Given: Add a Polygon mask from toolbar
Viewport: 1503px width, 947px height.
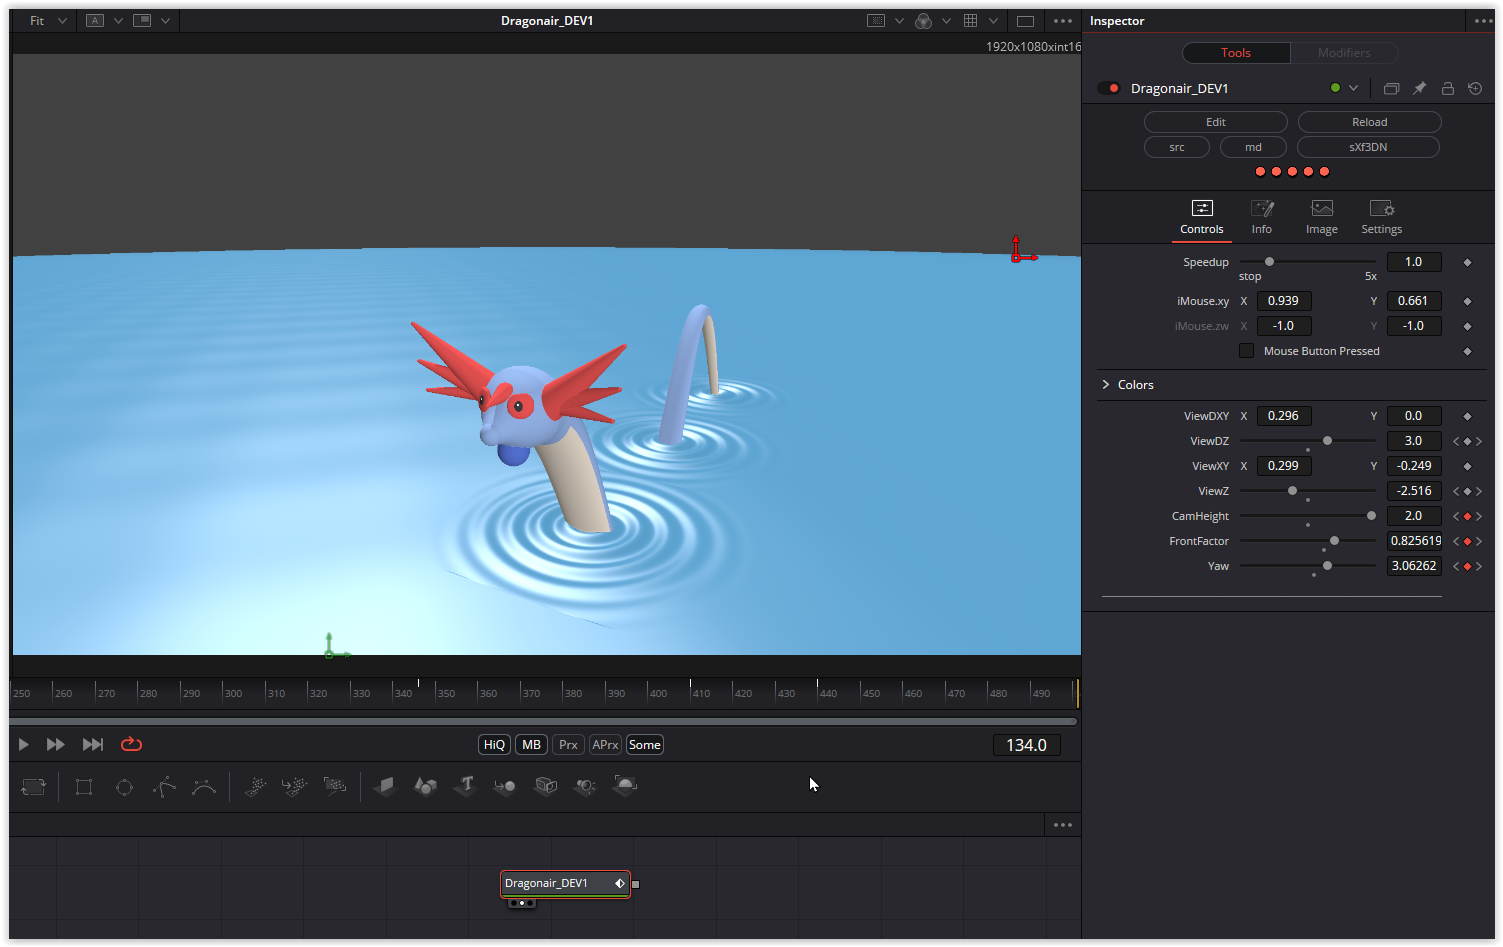Looking at the screenshot, I should coord(164,787).
